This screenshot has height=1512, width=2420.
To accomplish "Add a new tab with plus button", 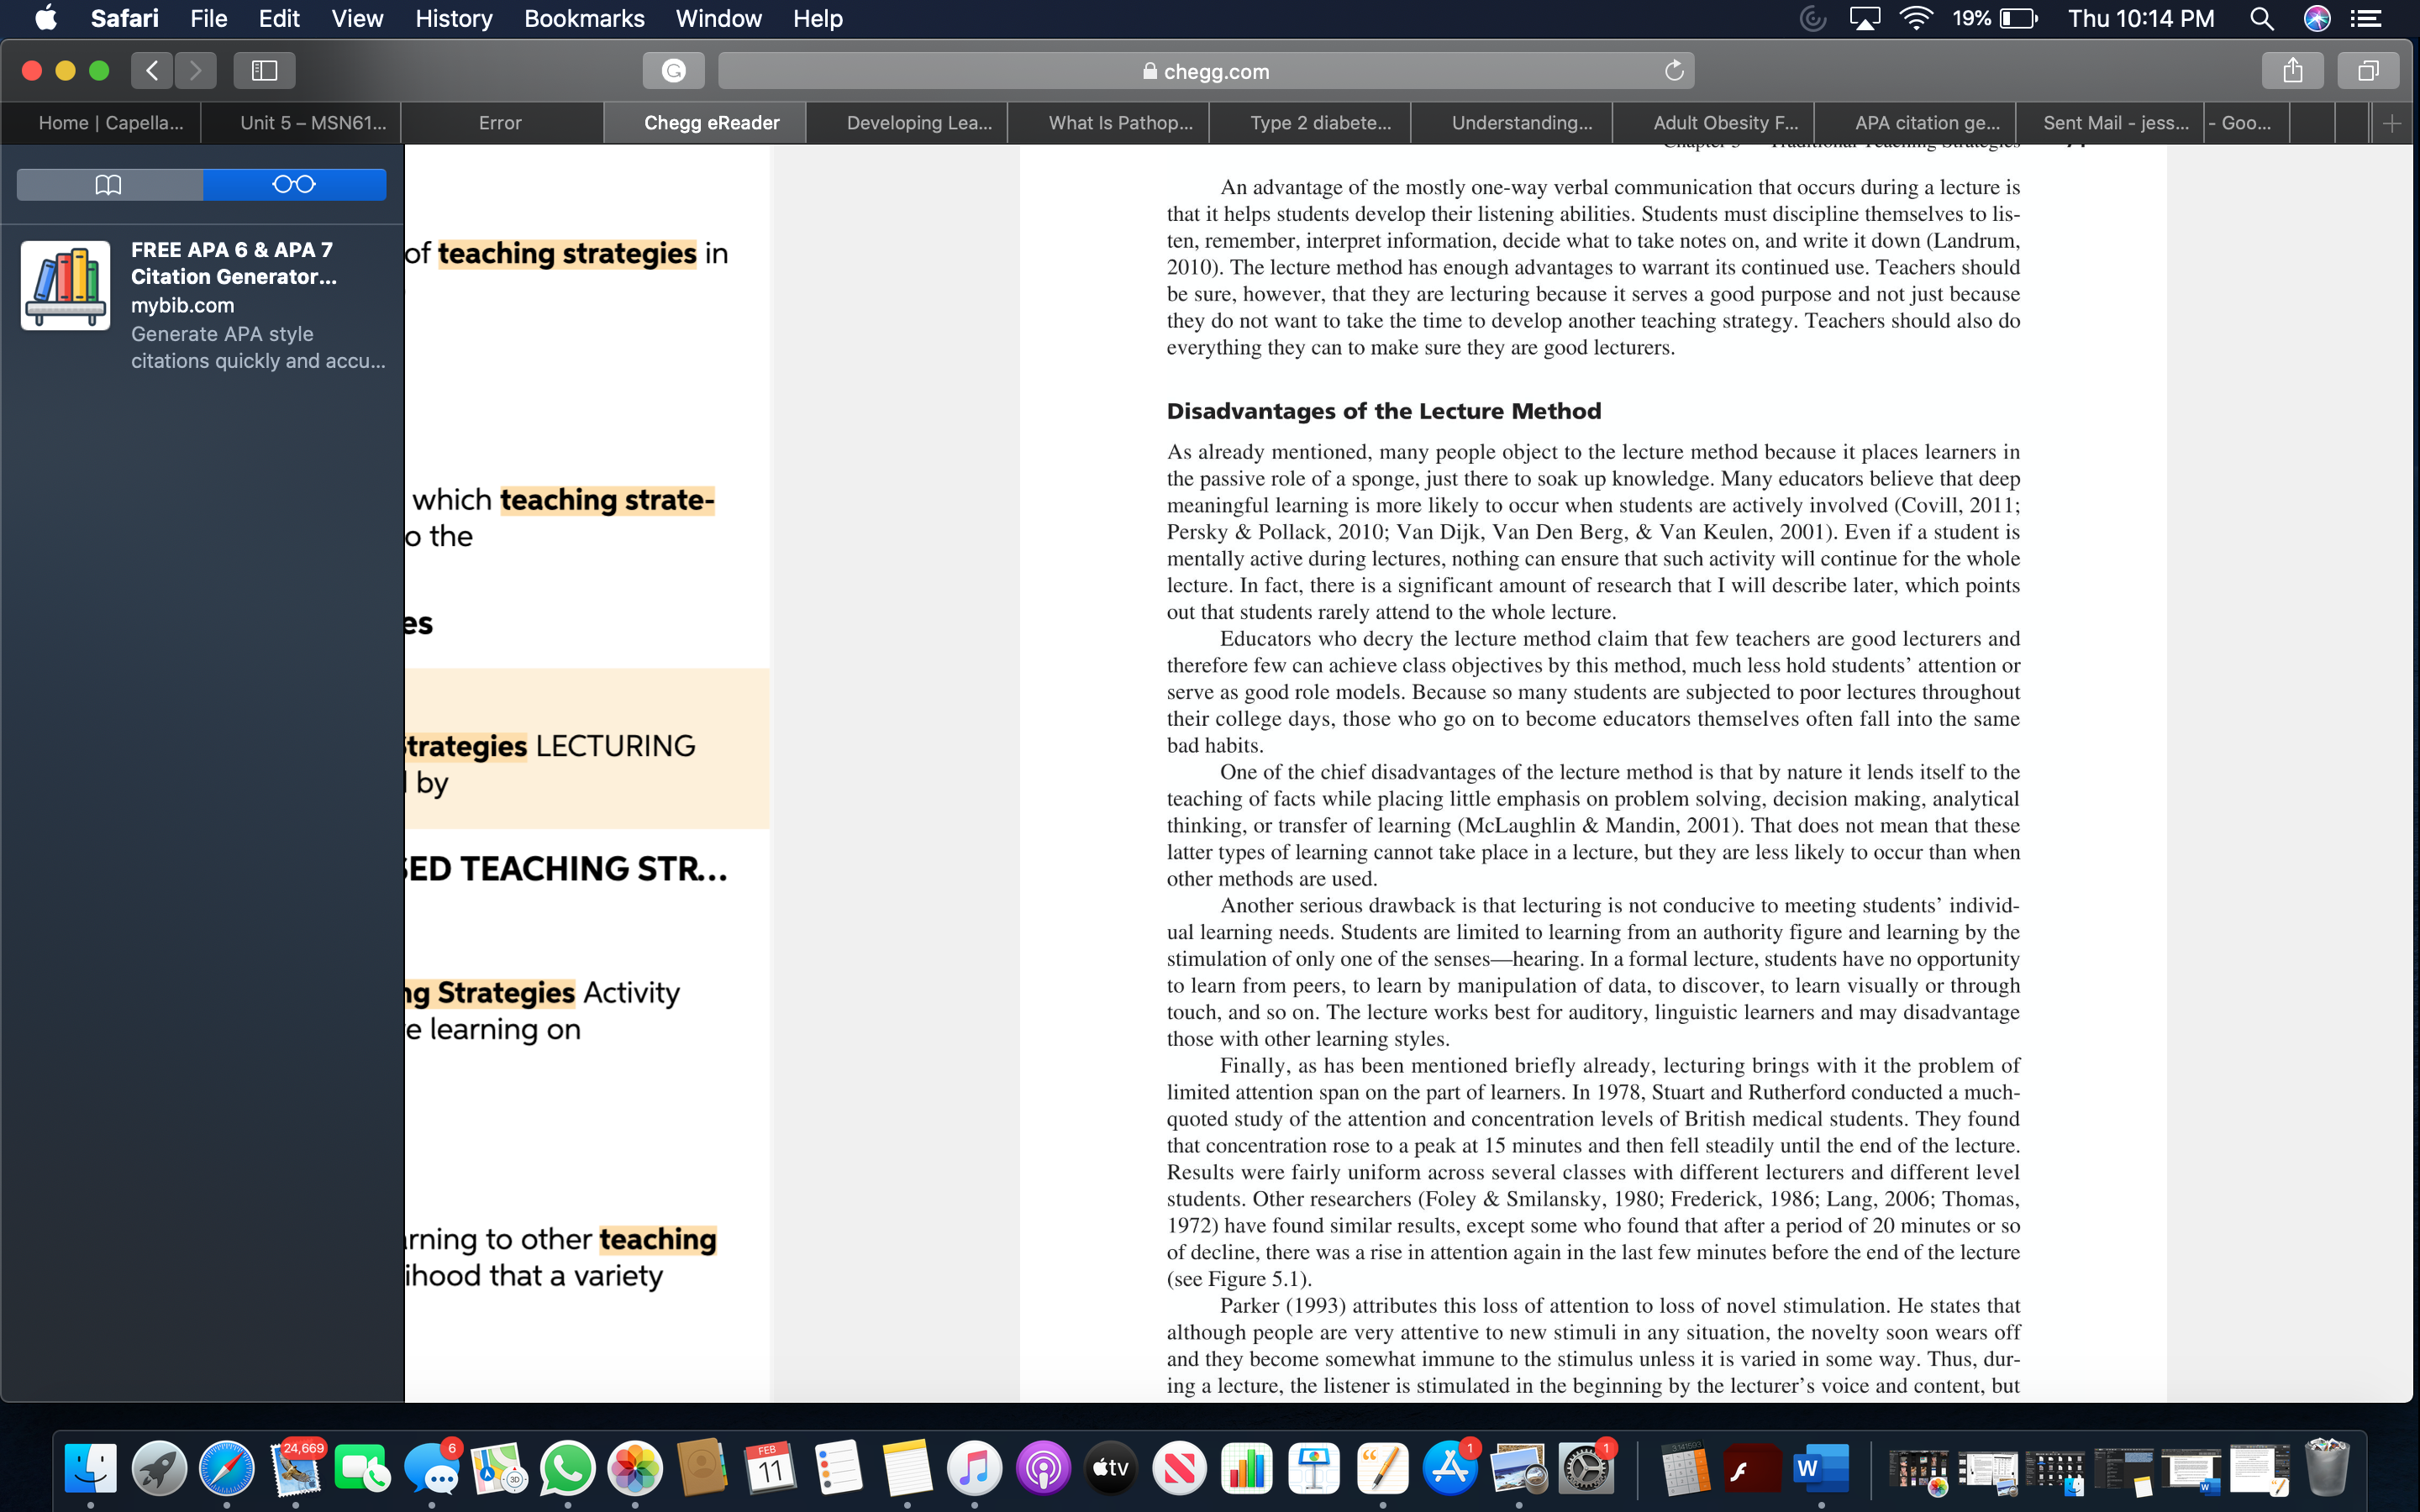I will point(2392,123).
